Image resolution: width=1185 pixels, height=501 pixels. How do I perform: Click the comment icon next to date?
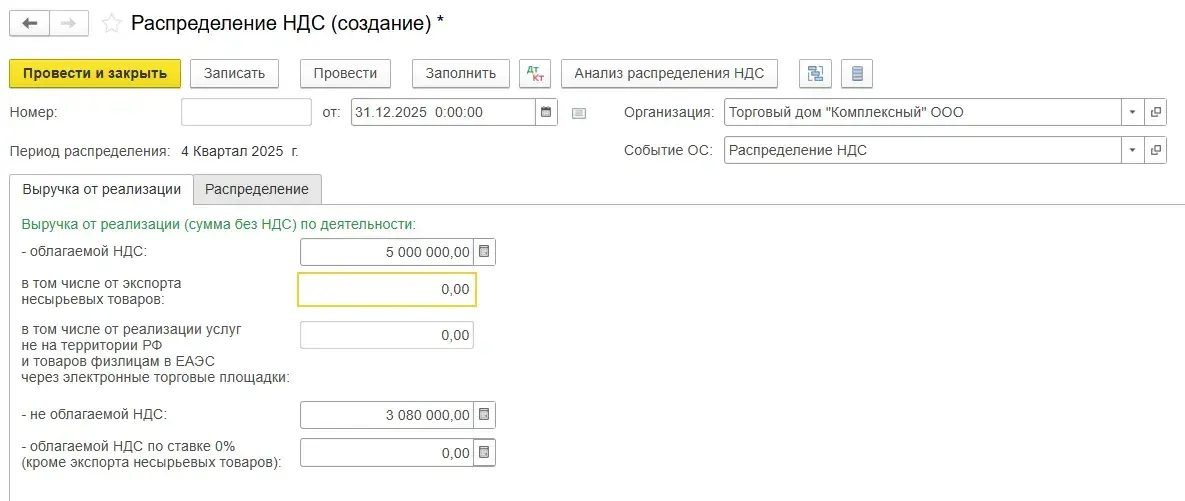(x=578, y=113)
